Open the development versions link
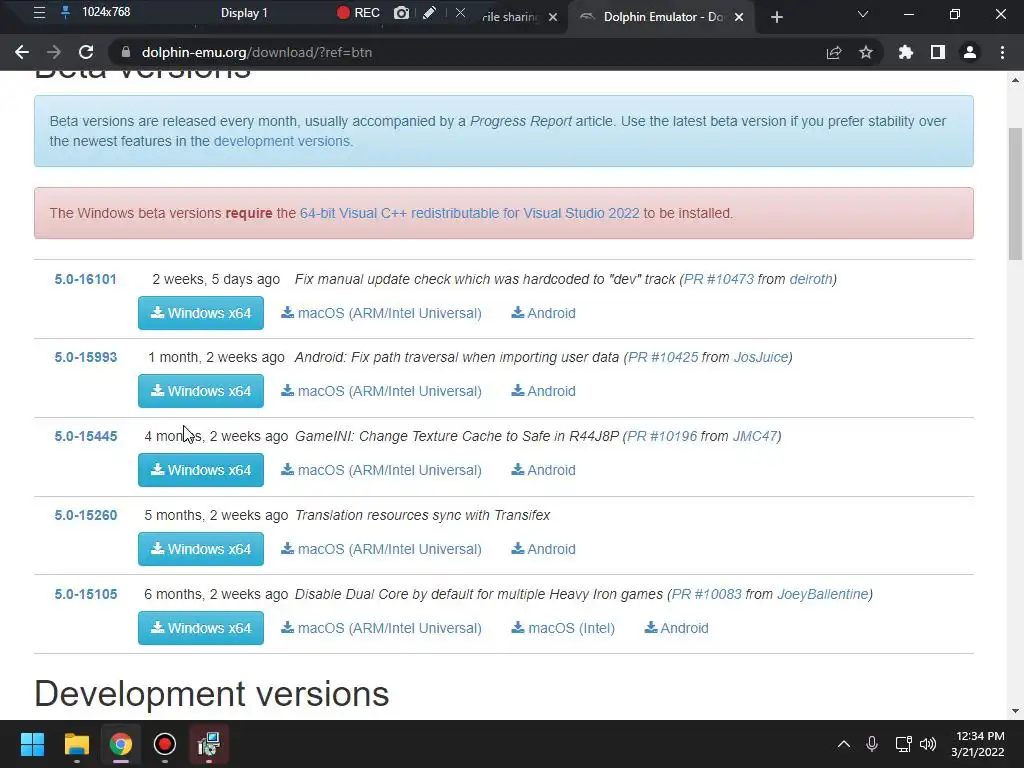1024x768 pixels. click(x=281, y=141)
